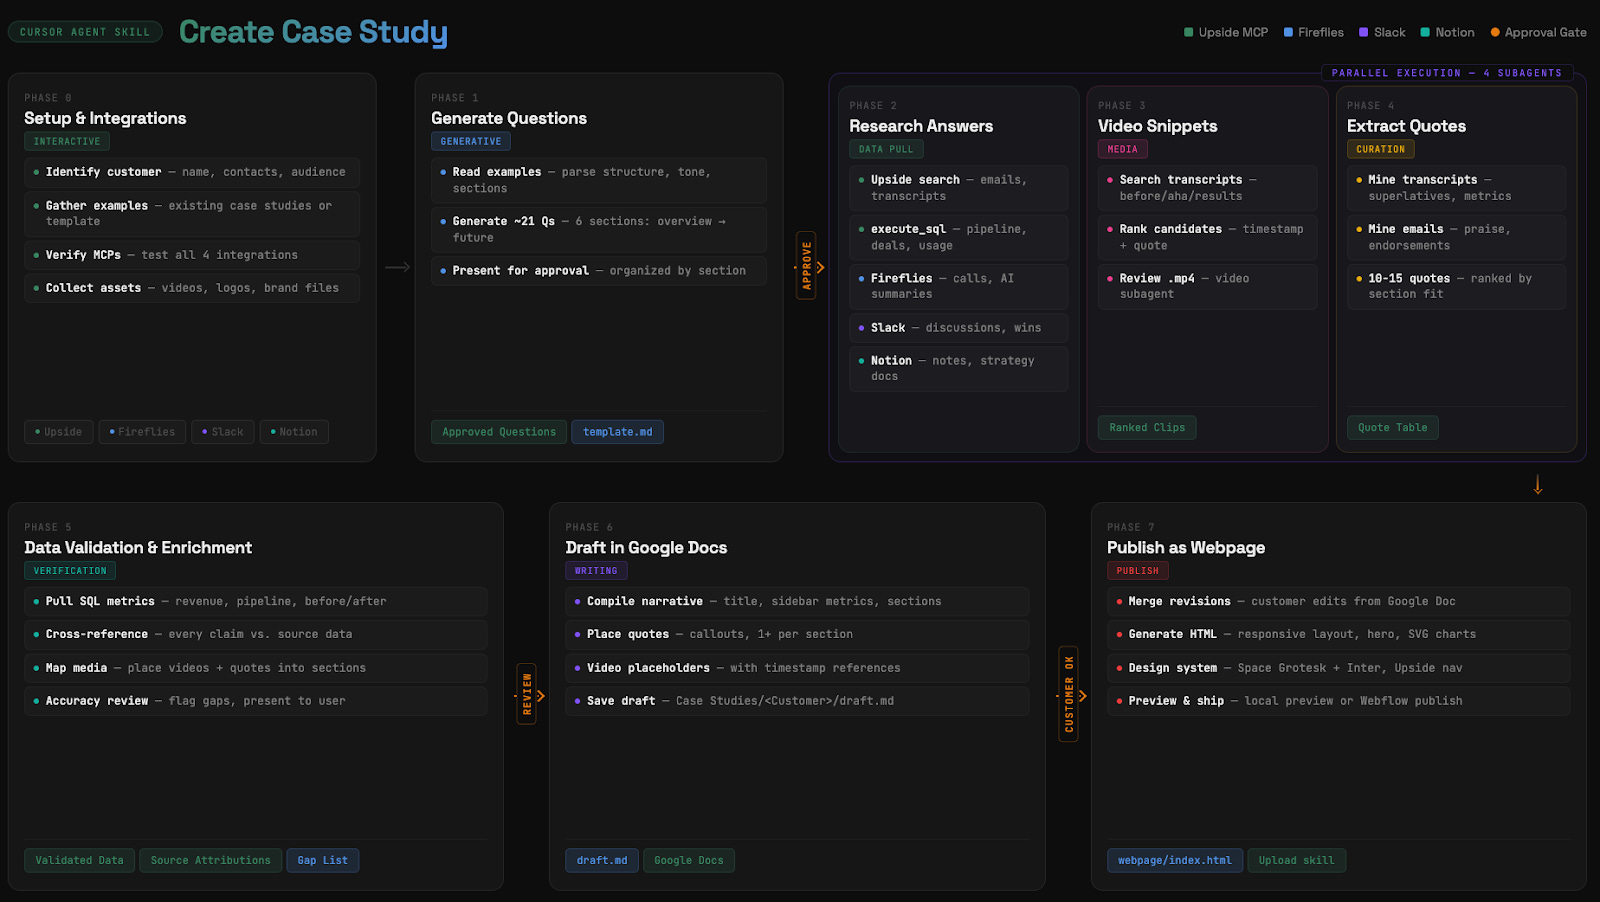The height and width of the screenshot is (902, 1600).
Task: Click the Approval Gate legend marker
Action: point(1494,32)
